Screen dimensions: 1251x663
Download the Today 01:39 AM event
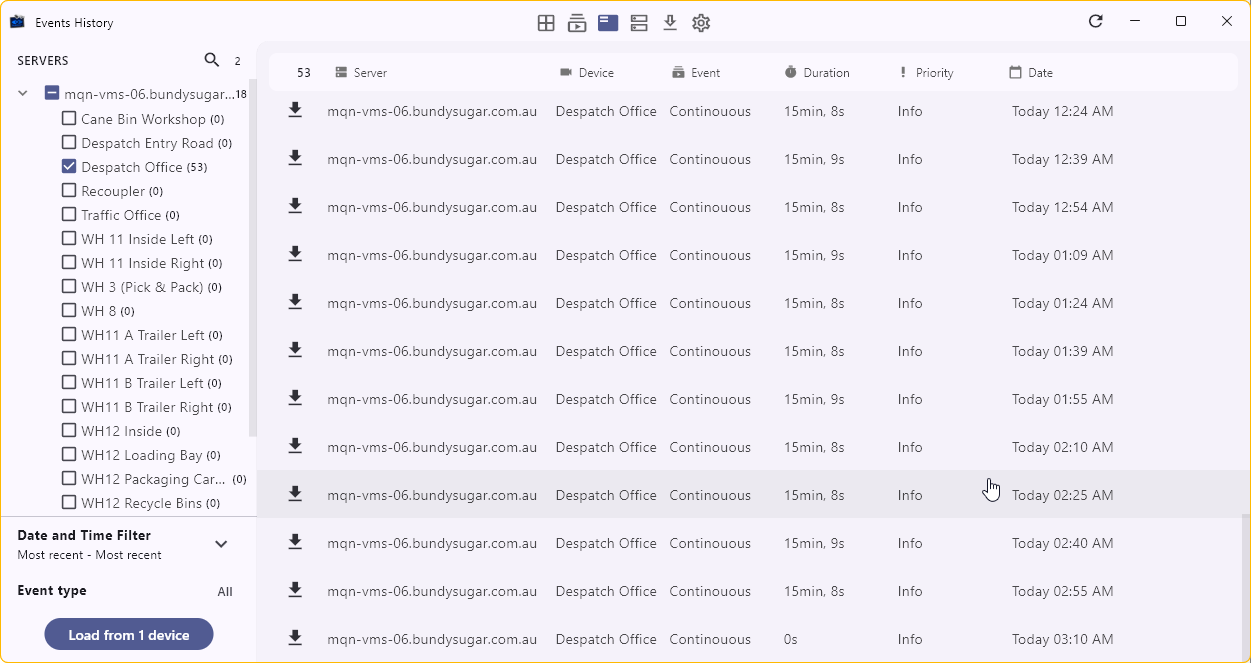coord(295,350)
